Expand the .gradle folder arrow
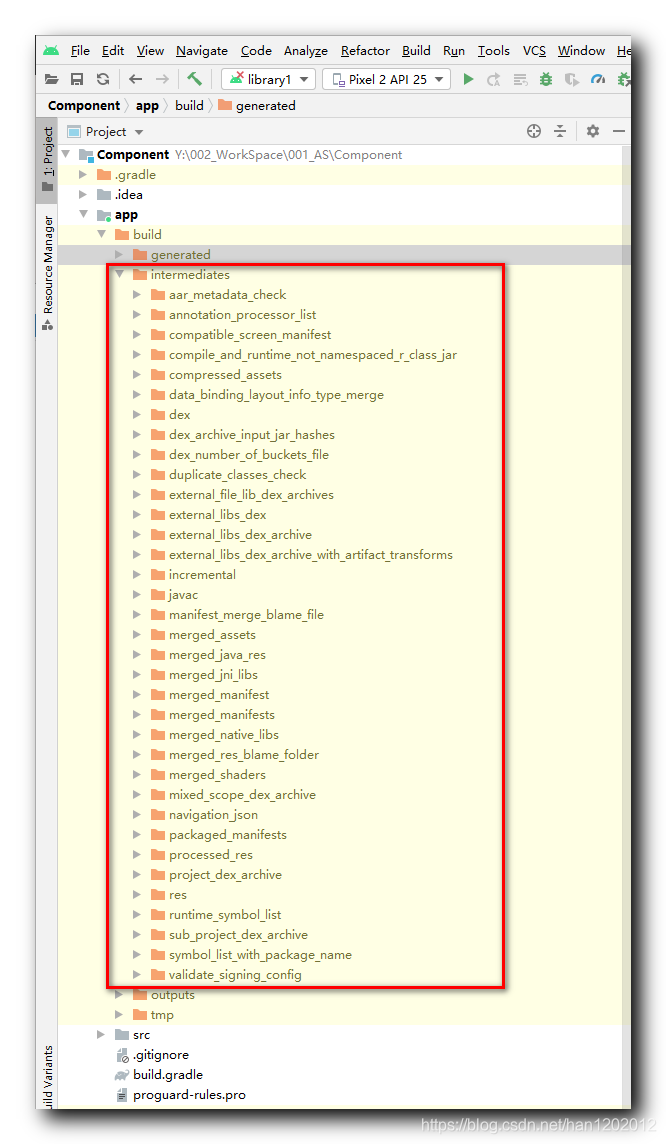The image size is (666, 1144). [x=83, y=174]
